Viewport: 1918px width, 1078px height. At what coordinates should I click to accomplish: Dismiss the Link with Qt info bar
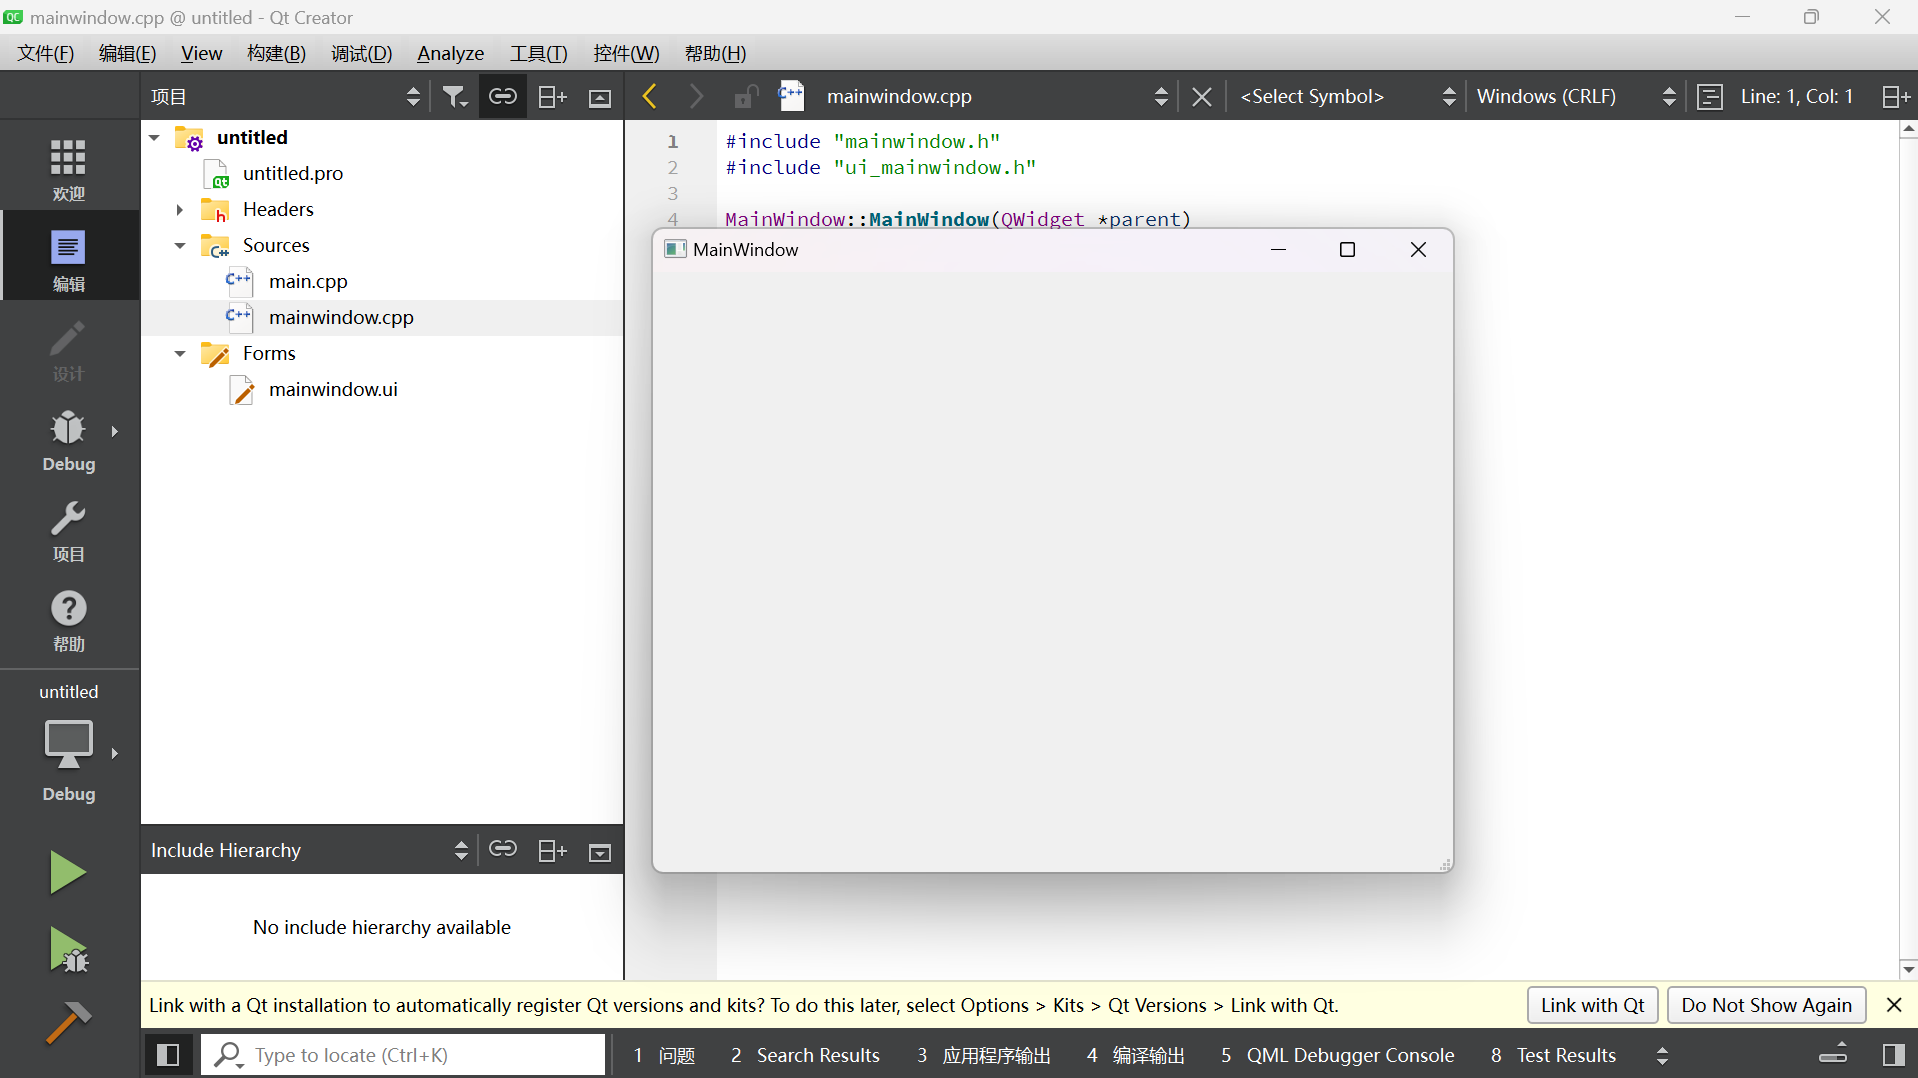pos(1894,1005)
